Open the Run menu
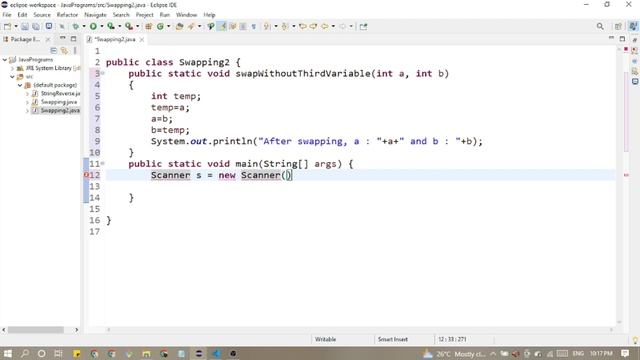The width and height of the screenshot is (640, 360). [x=164, y=15]
